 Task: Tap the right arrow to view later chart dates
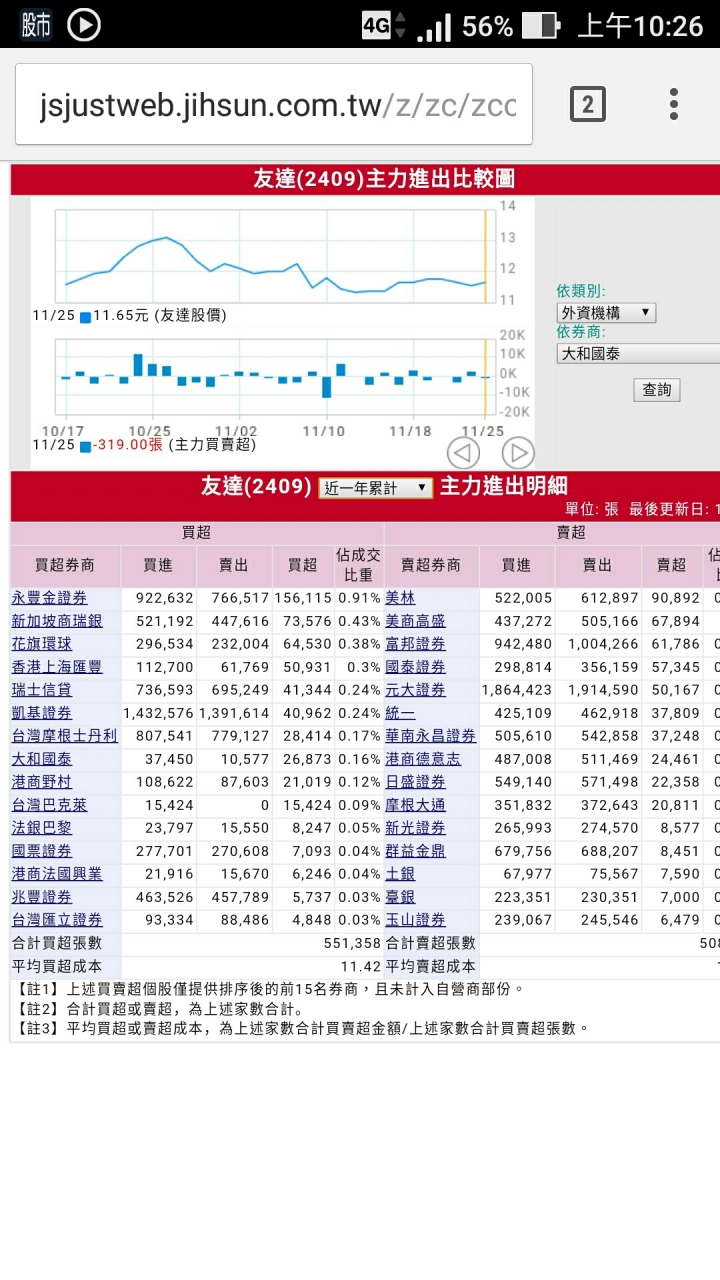[517, 453]
